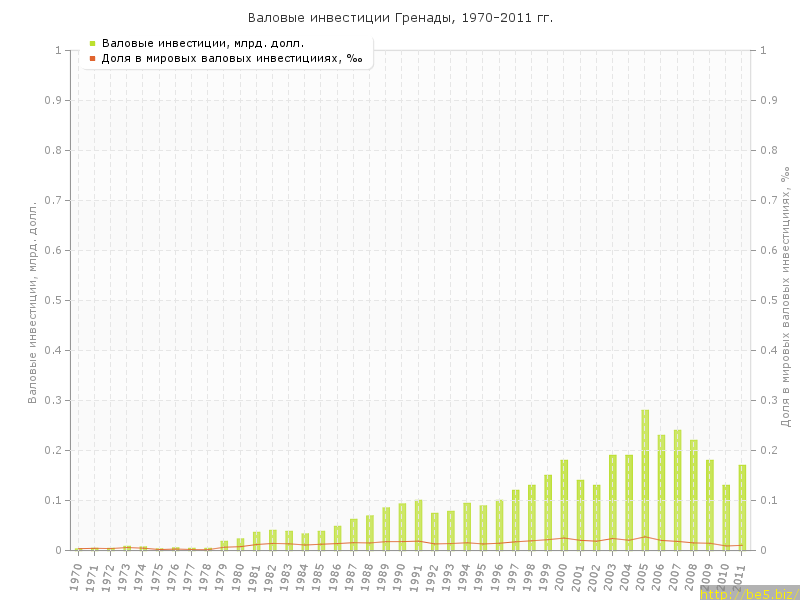Open the be5.biz link in the corner
The height and width of the screenshot is (600, 800).
(x=748, y=593)
